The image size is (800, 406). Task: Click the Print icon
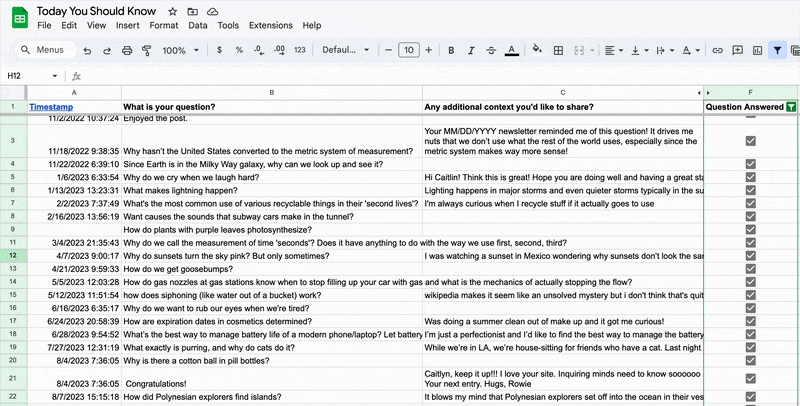pyautogui.click(x=127, y=50)
